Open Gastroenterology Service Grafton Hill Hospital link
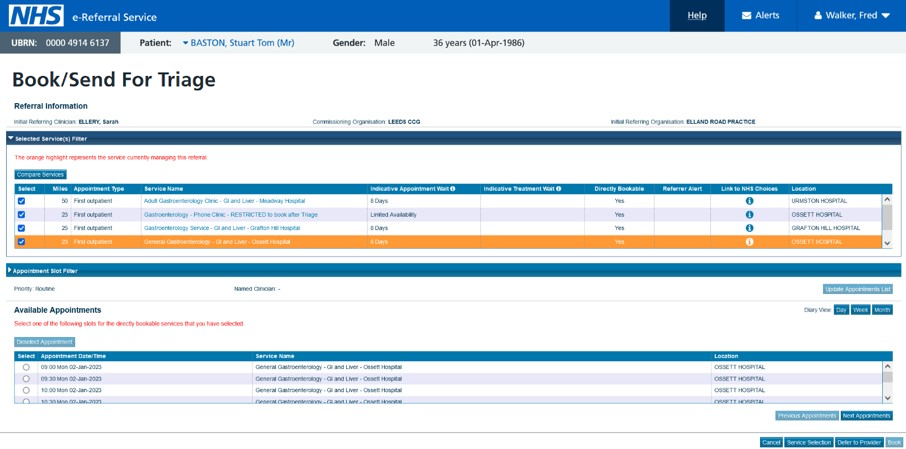The width and height of the screenshot is (906, 449). [222, 228]
